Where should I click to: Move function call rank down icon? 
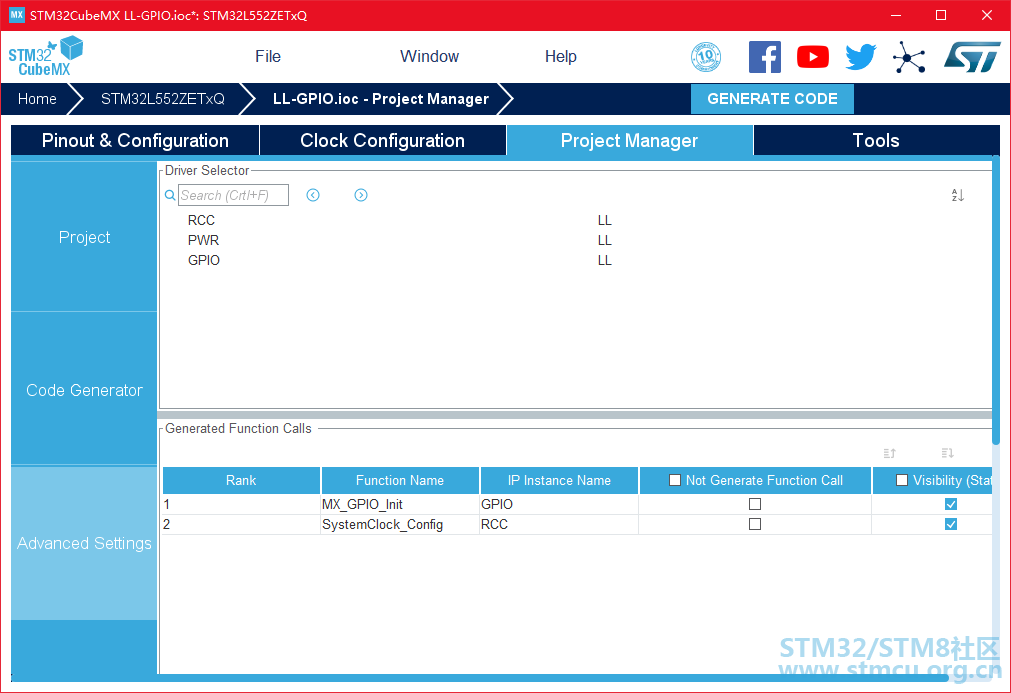click(947, 453)
